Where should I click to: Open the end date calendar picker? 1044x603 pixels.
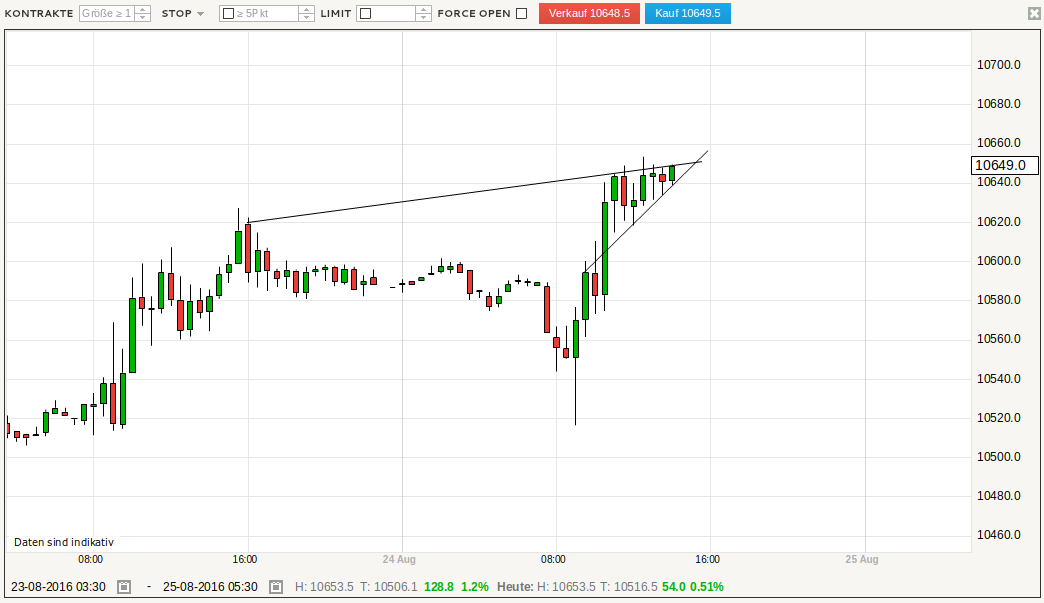click(x=275, y=588)
